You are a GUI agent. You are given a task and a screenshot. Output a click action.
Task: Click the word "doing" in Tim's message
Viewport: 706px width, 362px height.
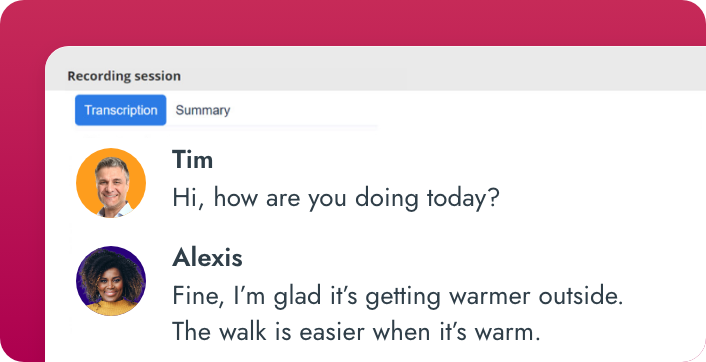(x=387, y=199)
